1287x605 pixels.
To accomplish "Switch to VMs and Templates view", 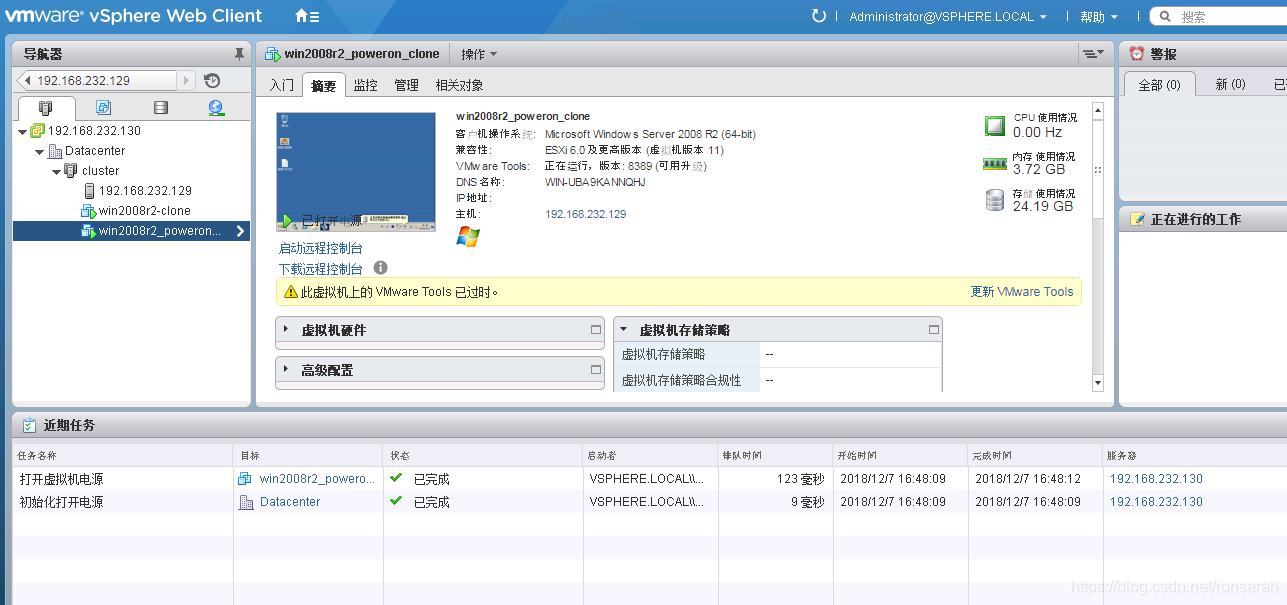I will click(103, 108).
